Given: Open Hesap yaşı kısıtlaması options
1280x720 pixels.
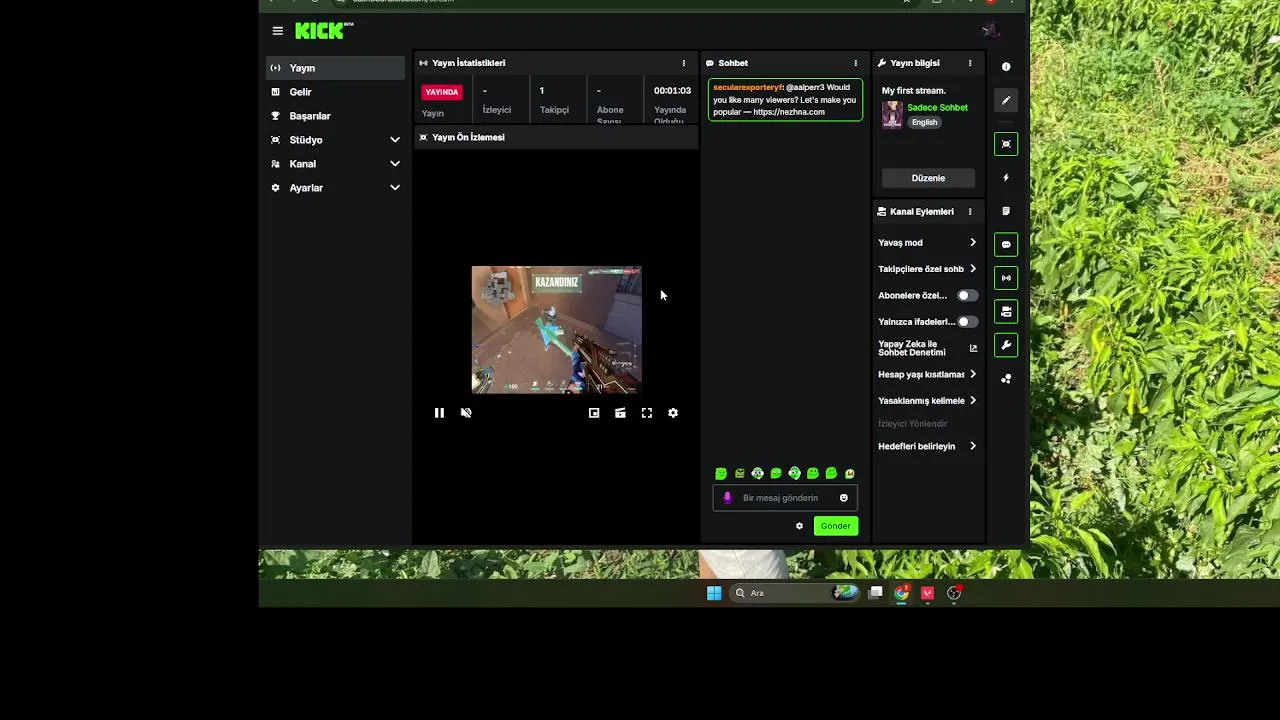Looking at the screenshot, I should point(927,375).
